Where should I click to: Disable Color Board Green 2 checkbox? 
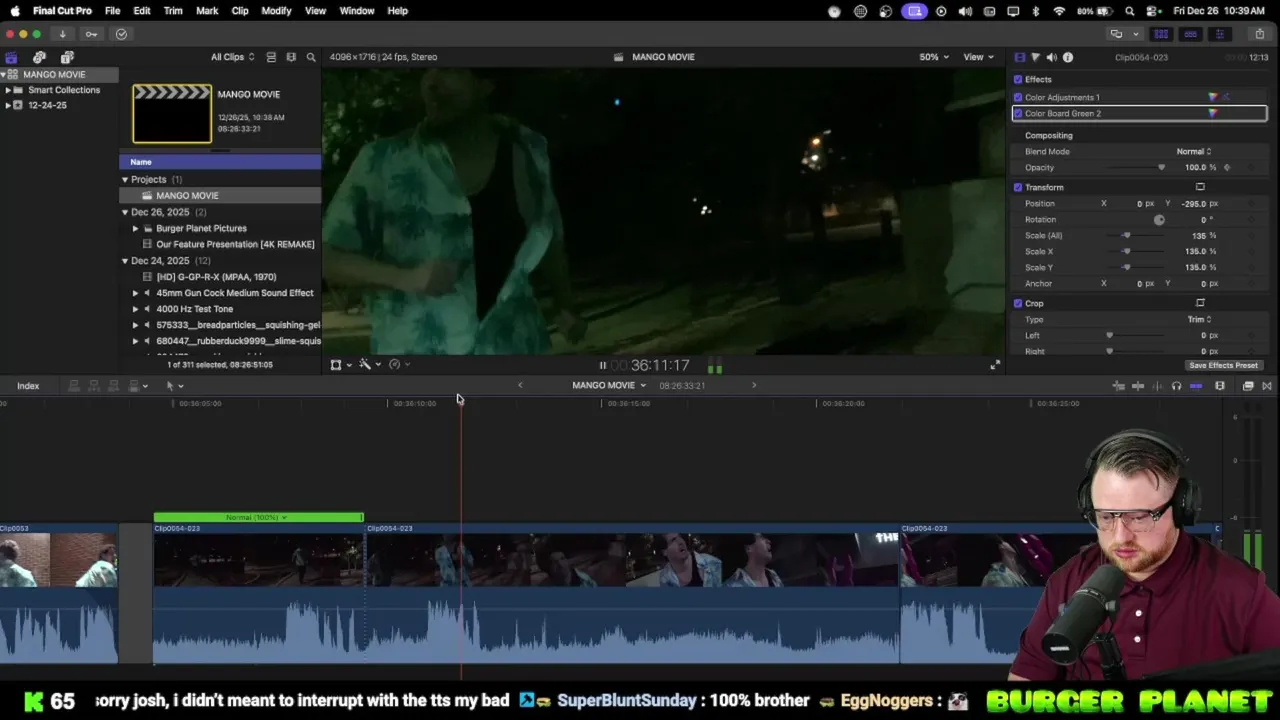[1018, 113]
